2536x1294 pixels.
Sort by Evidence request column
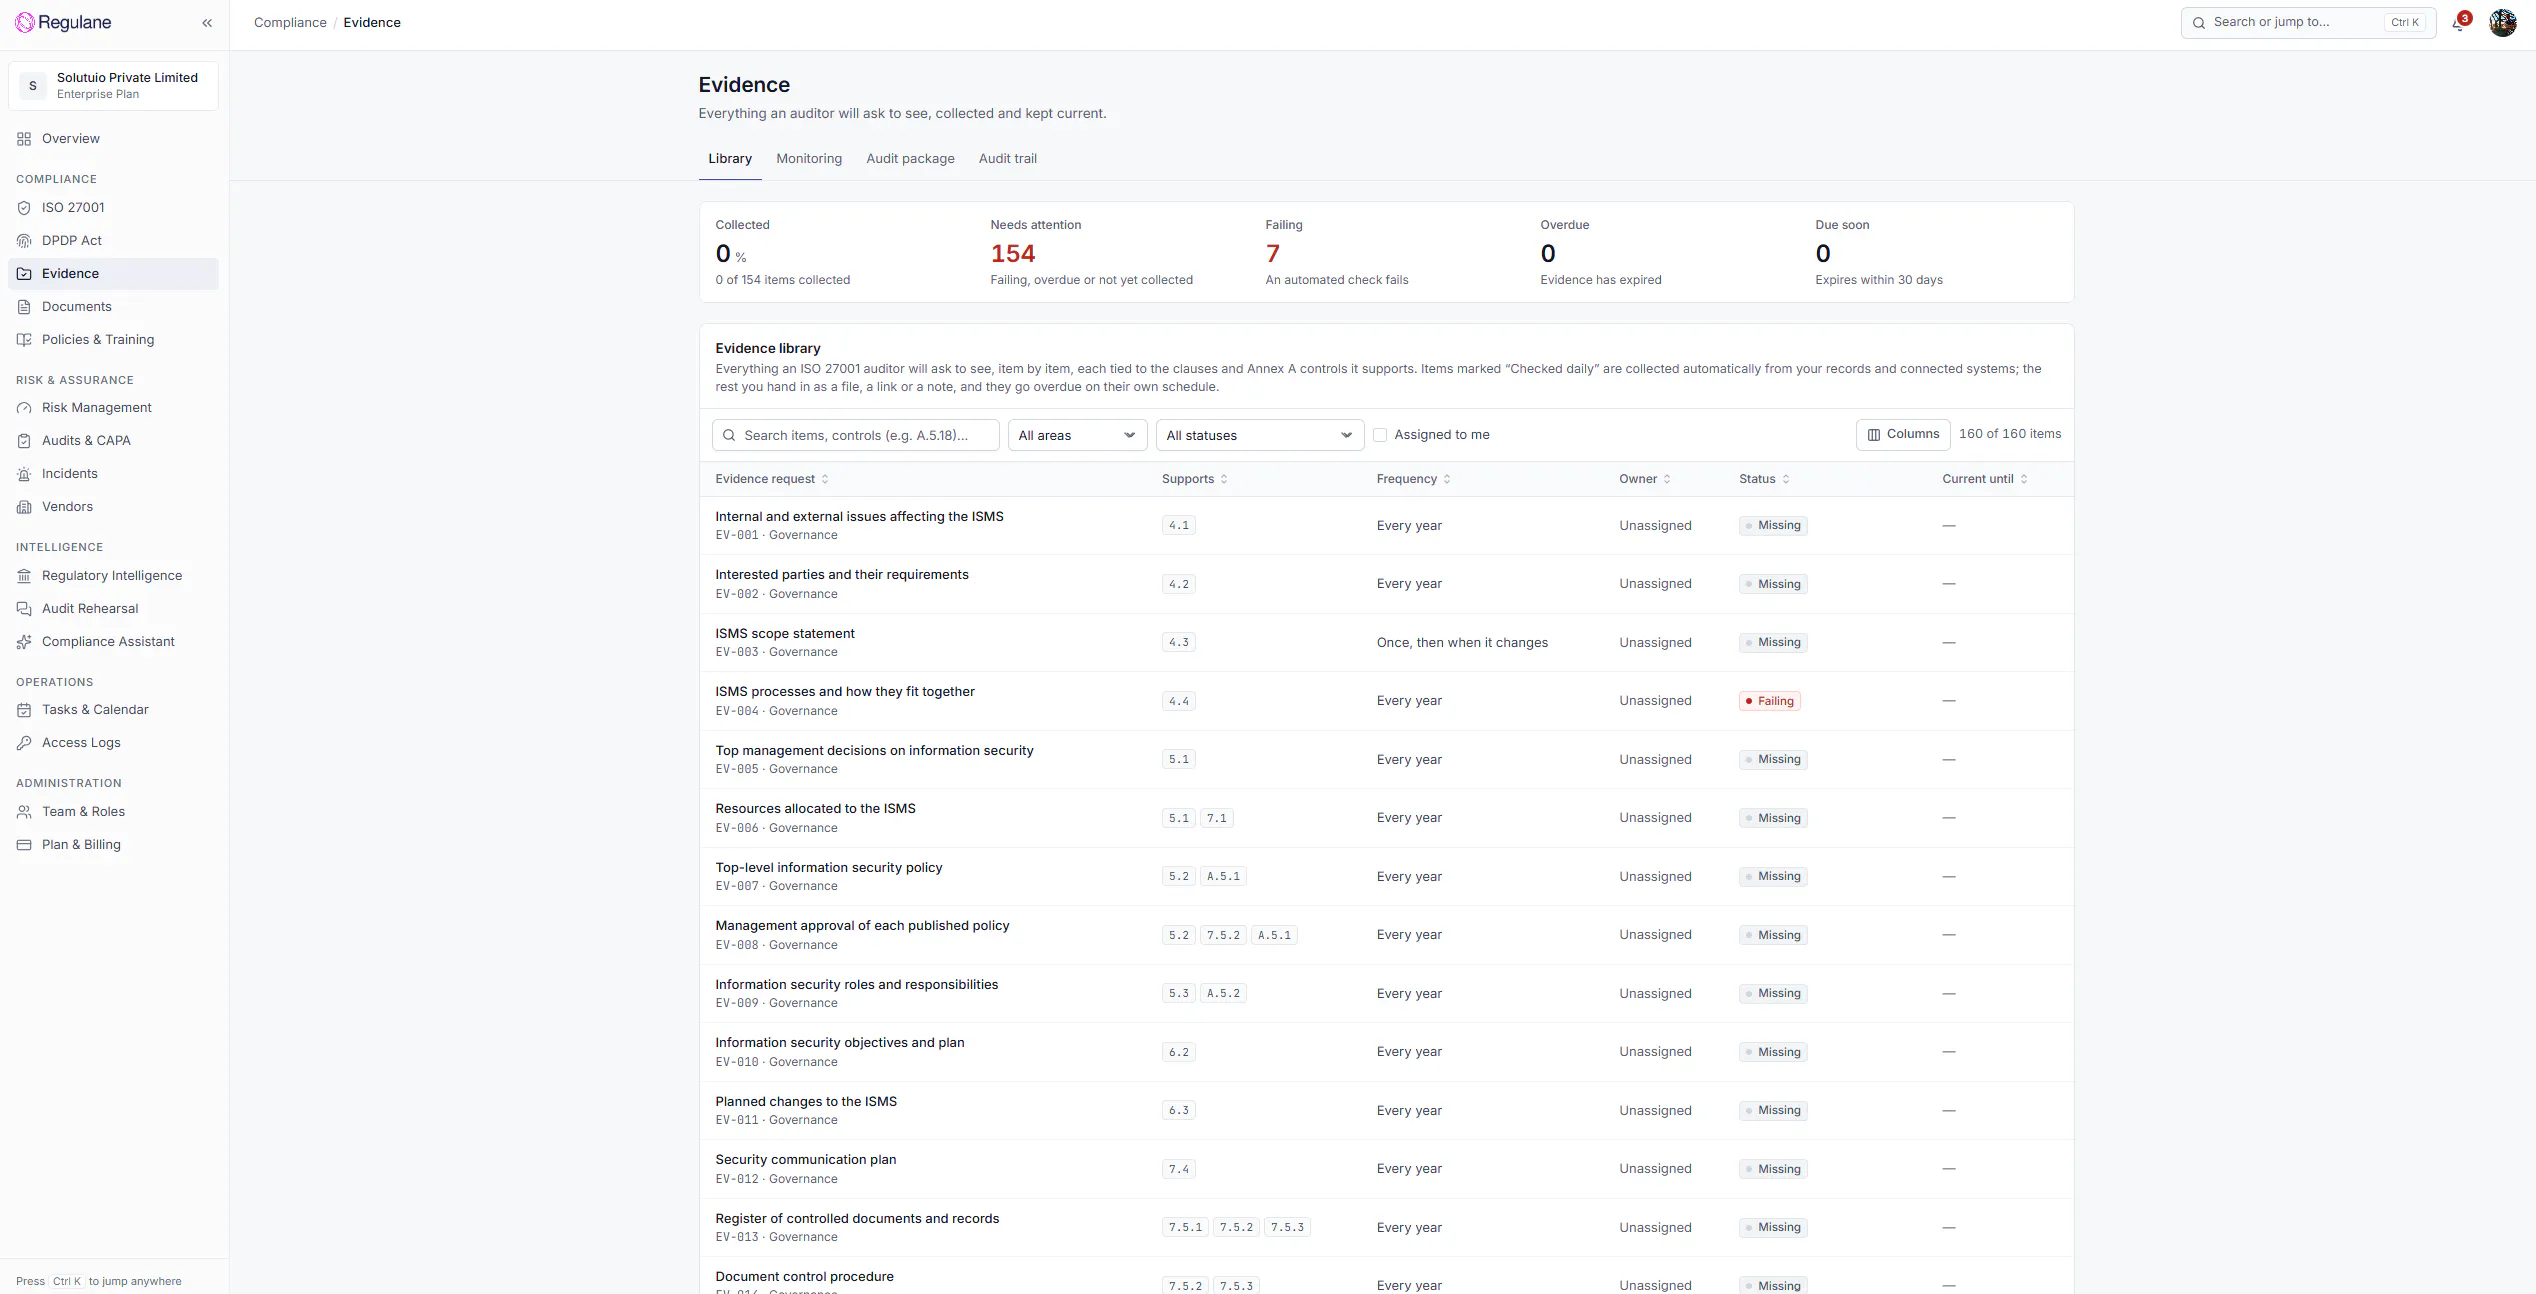pyautogui.click(x=772, y=479)
